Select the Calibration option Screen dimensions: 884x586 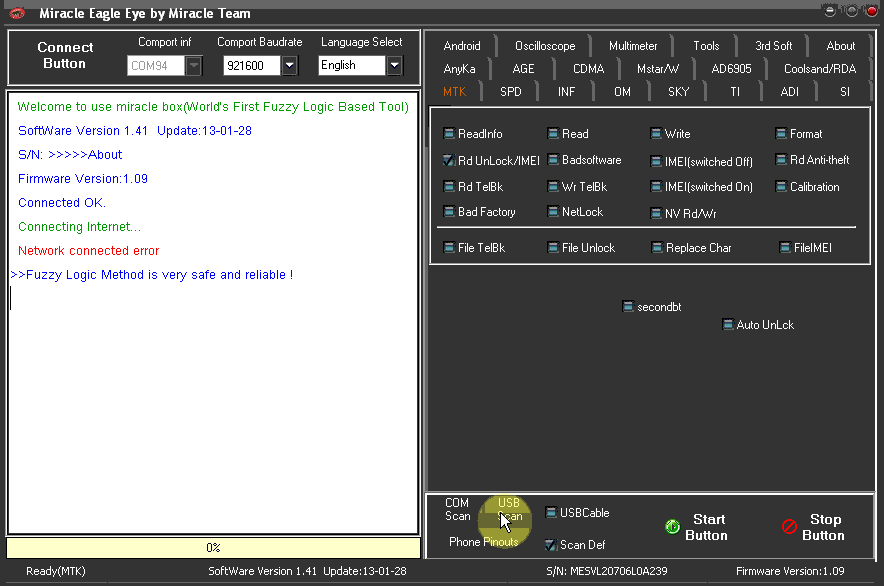click(807, 187)
